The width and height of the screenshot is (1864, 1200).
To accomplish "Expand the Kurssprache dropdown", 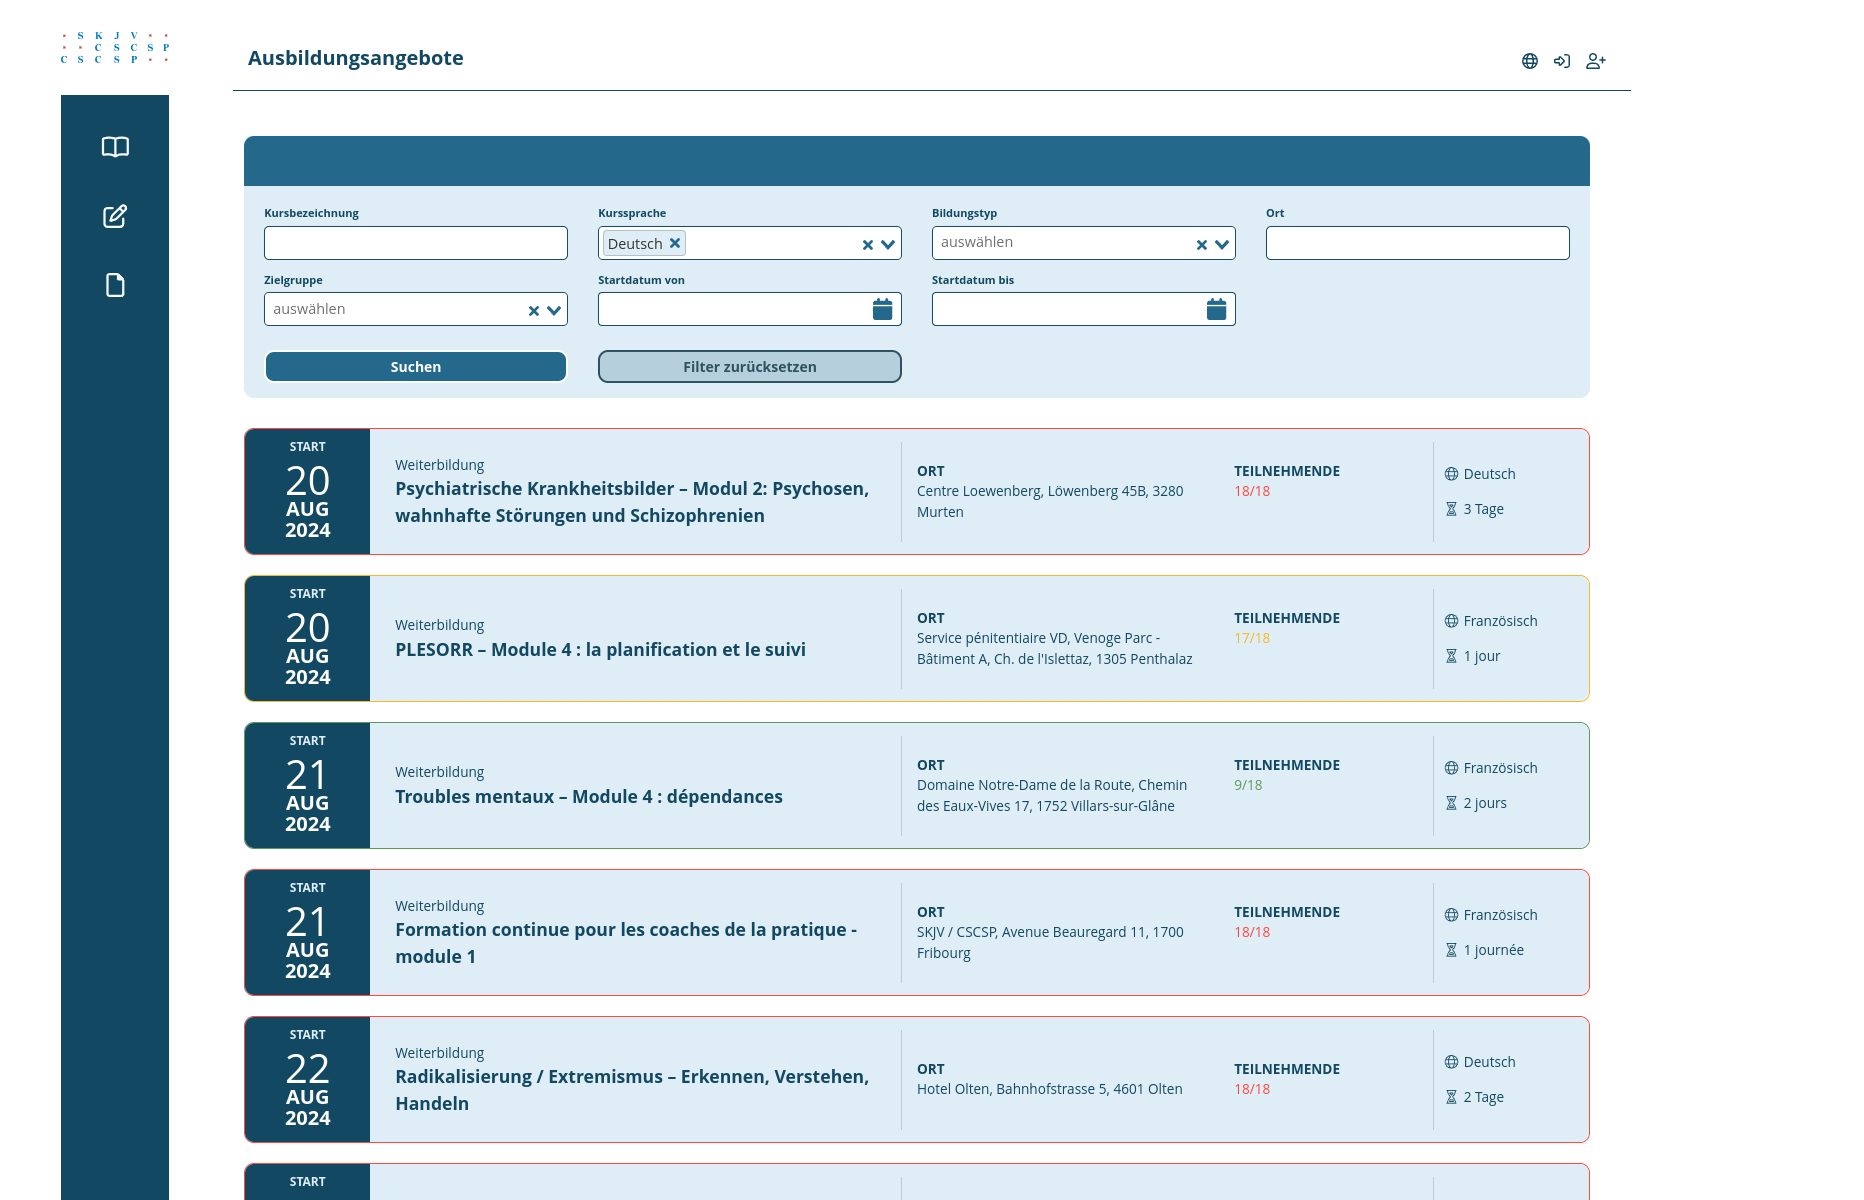I will 888,244.
